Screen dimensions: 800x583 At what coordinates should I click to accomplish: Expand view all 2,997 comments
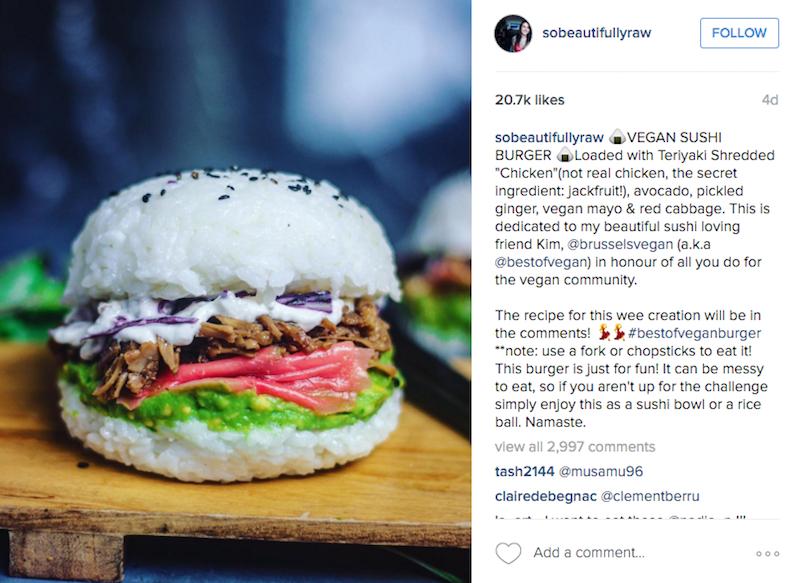575,447
